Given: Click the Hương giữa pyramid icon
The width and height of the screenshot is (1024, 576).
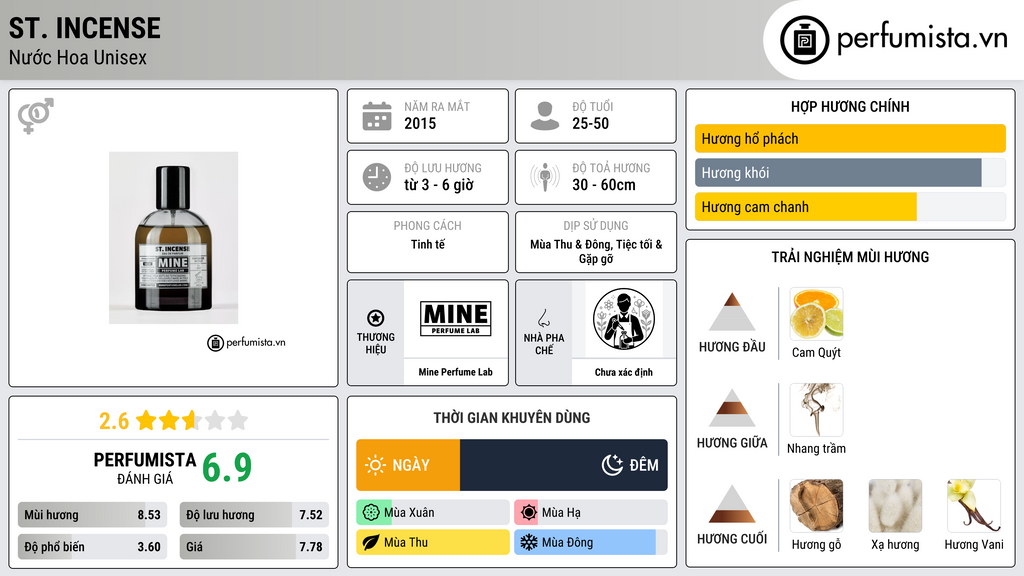Looking at the screenshot, I should (732, 408).
